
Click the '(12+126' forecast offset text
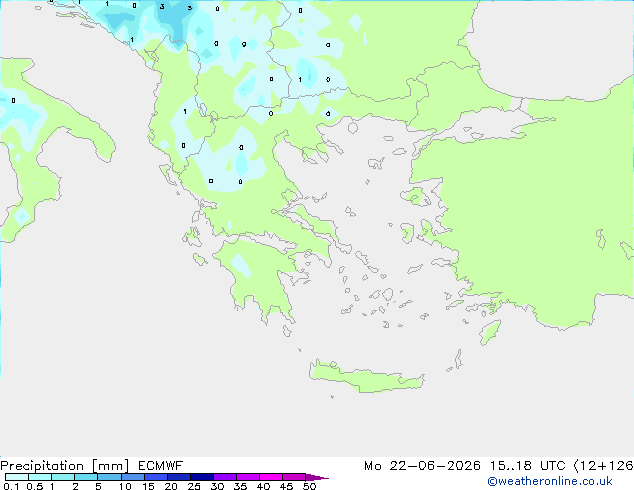[x=604, y=466]
